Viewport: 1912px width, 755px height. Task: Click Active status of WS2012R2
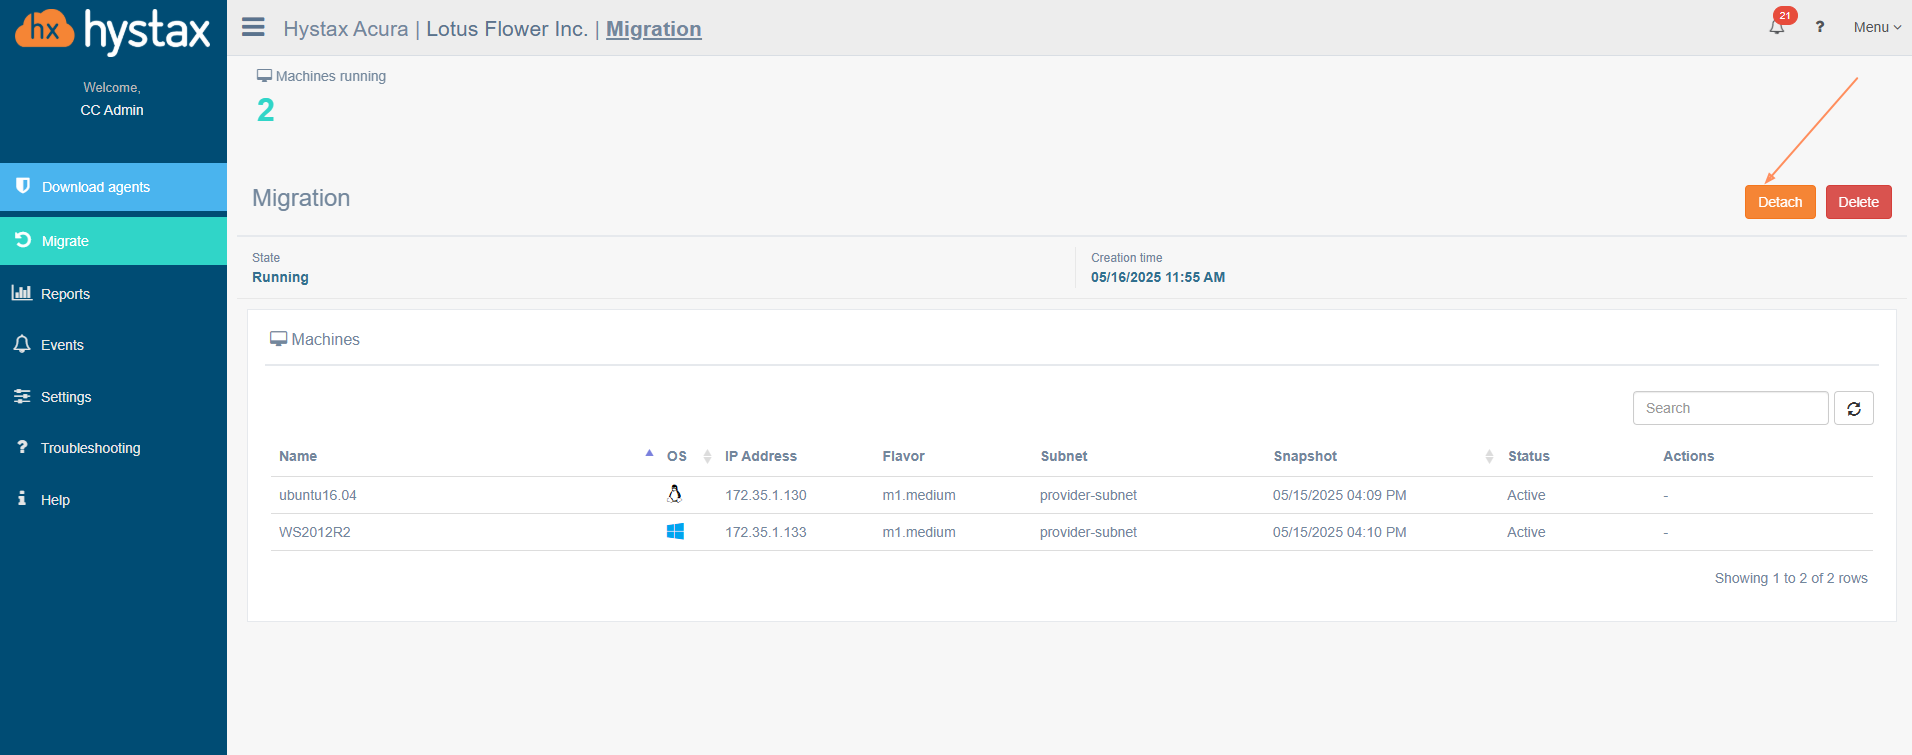pos(1526,532)
